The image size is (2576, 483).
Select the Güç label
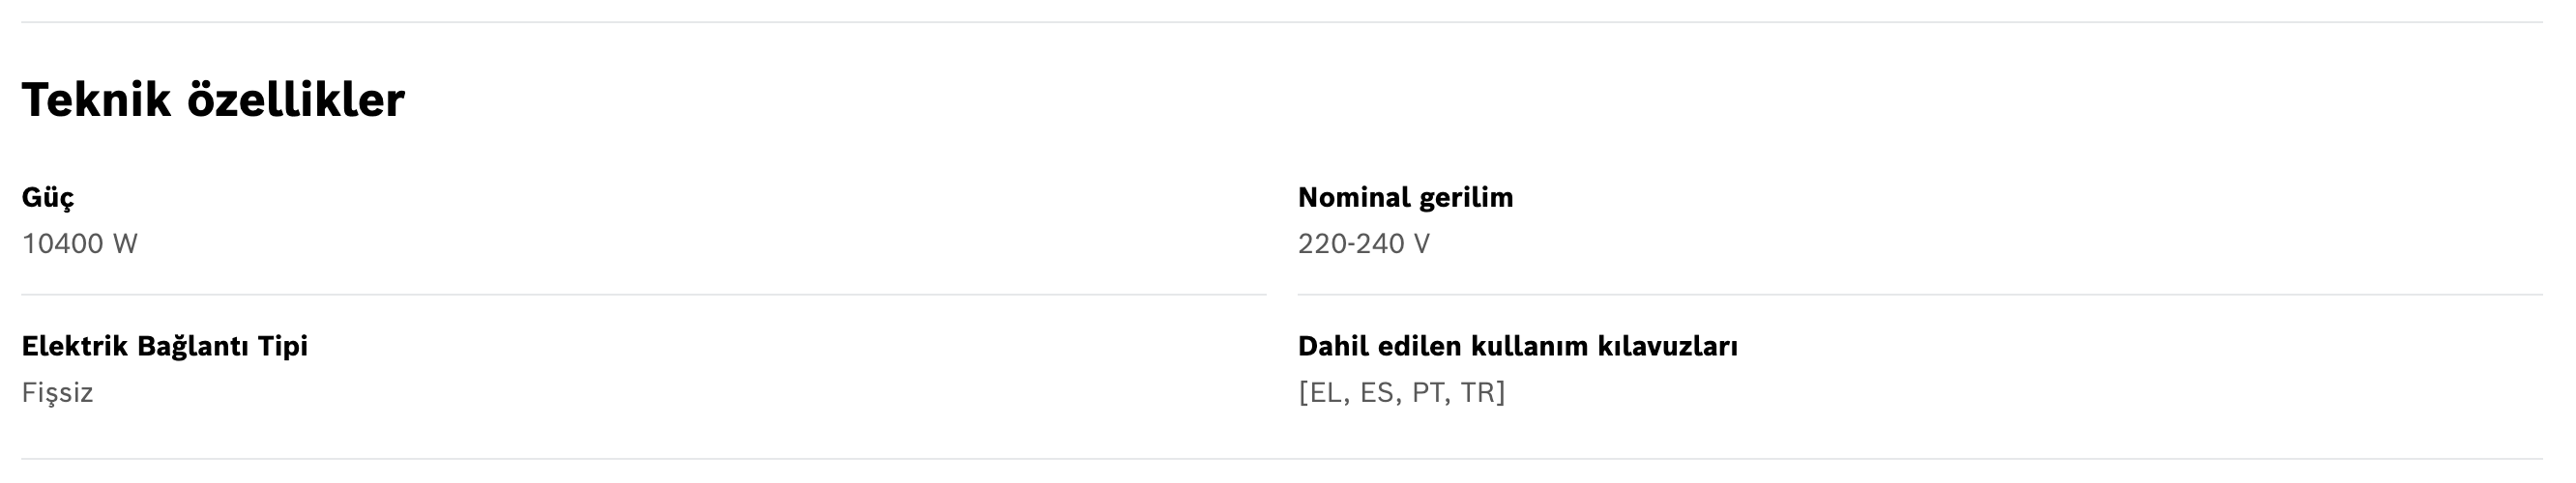point(48,198)
